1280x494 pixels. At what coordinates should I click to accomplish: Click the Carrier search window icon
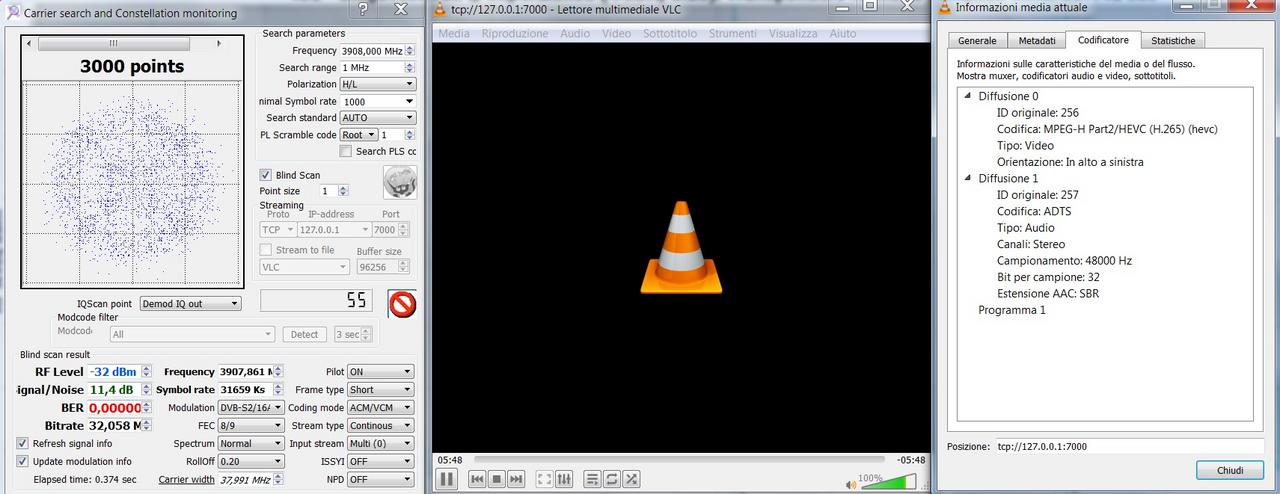click(x=14, y=12)
